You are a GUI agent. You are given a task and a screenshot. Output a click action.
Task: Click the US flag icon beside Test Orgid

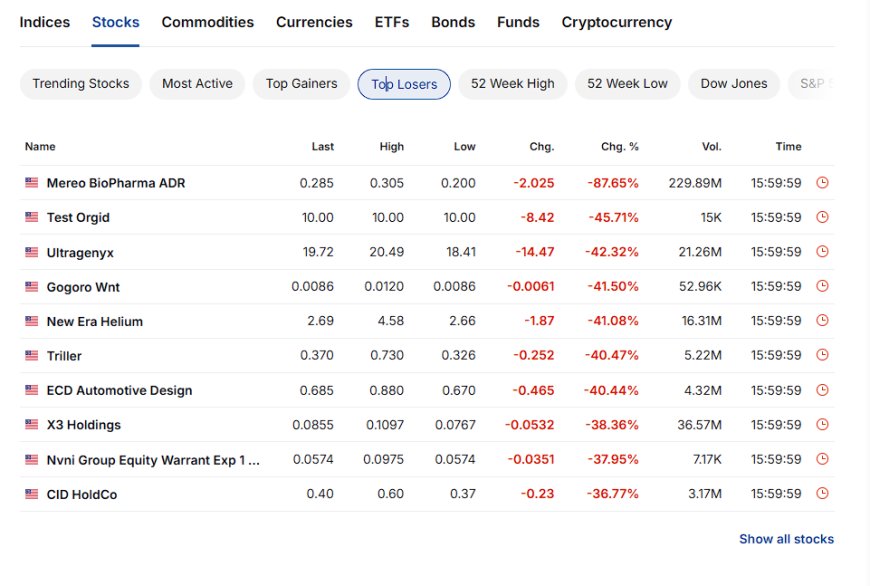tap(32, 217)
